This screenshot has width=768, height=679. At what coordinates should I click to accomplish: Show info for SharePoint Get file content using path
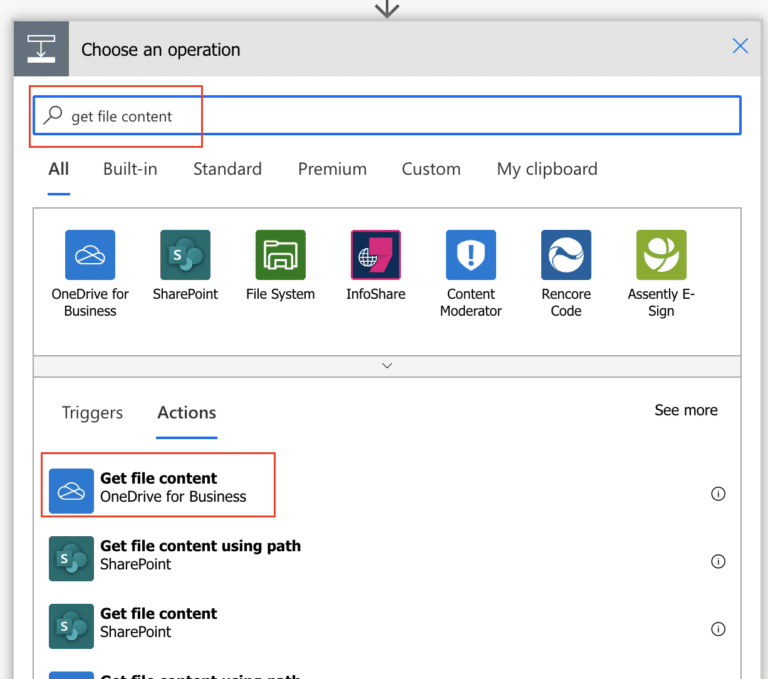[718, 562]
